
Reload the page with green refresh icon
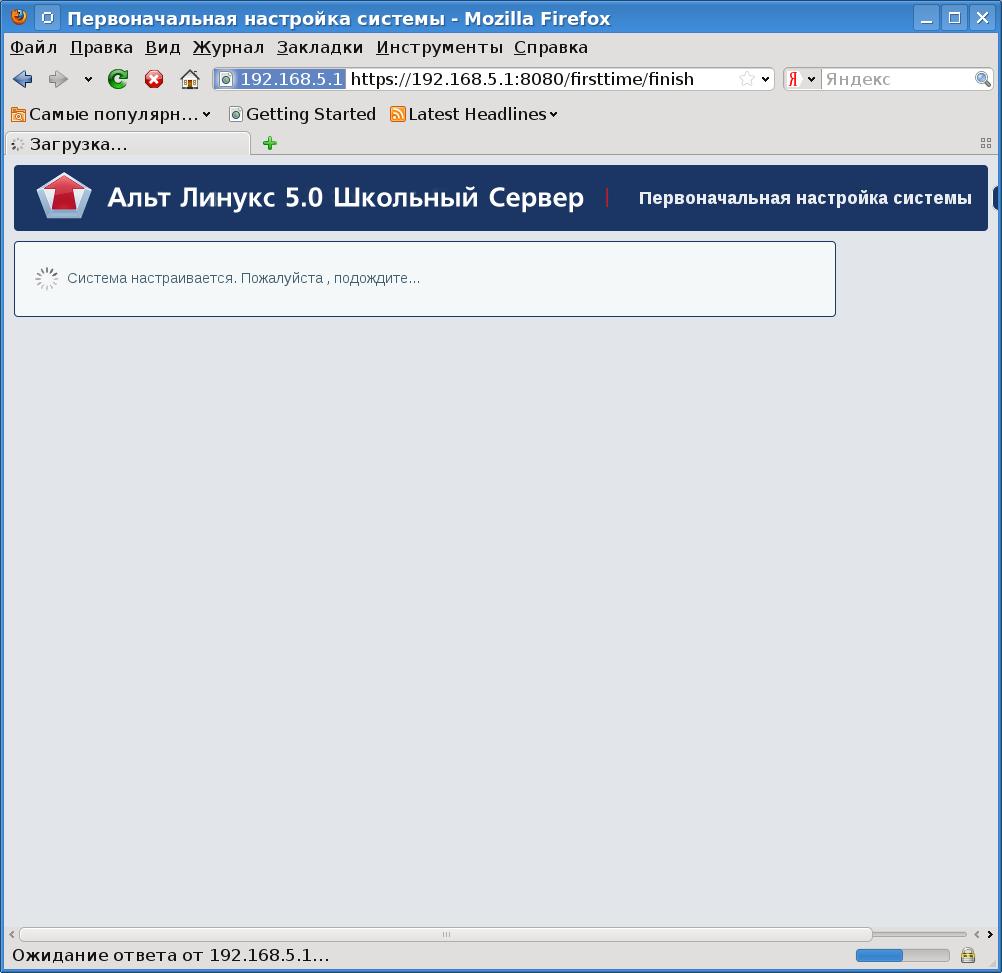pos(118,79)
